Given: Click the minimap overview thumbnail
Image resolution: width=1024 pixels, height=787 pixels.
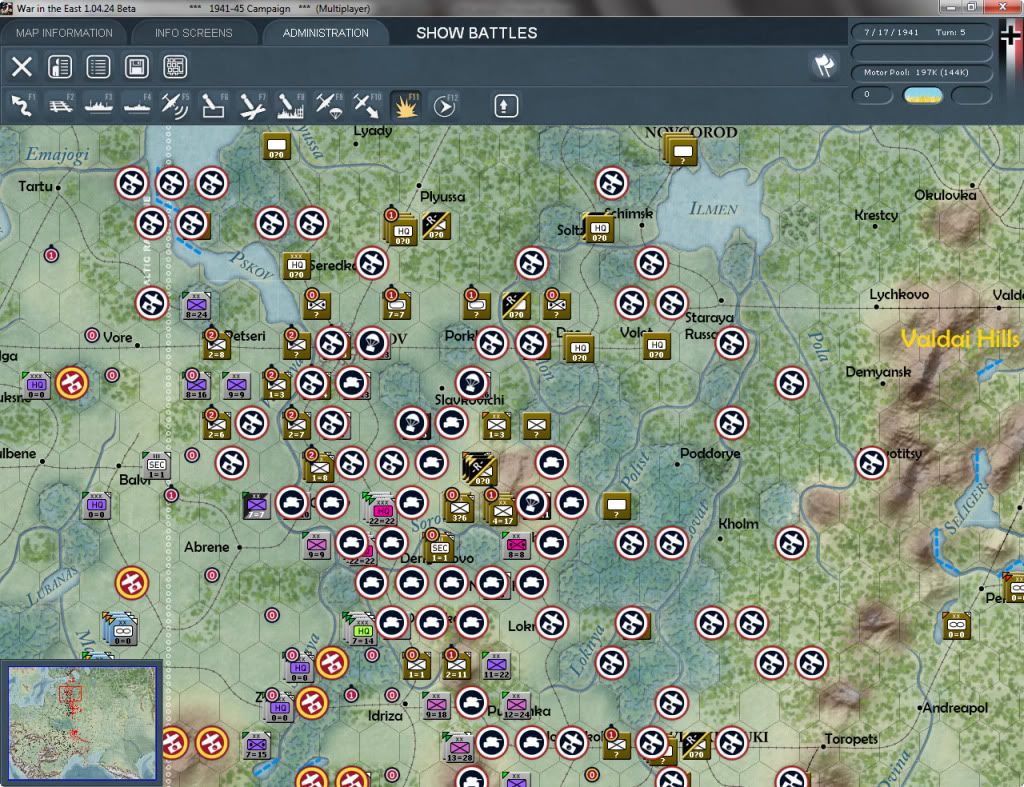Looking at the screenshot, I should tap(82, 722).
